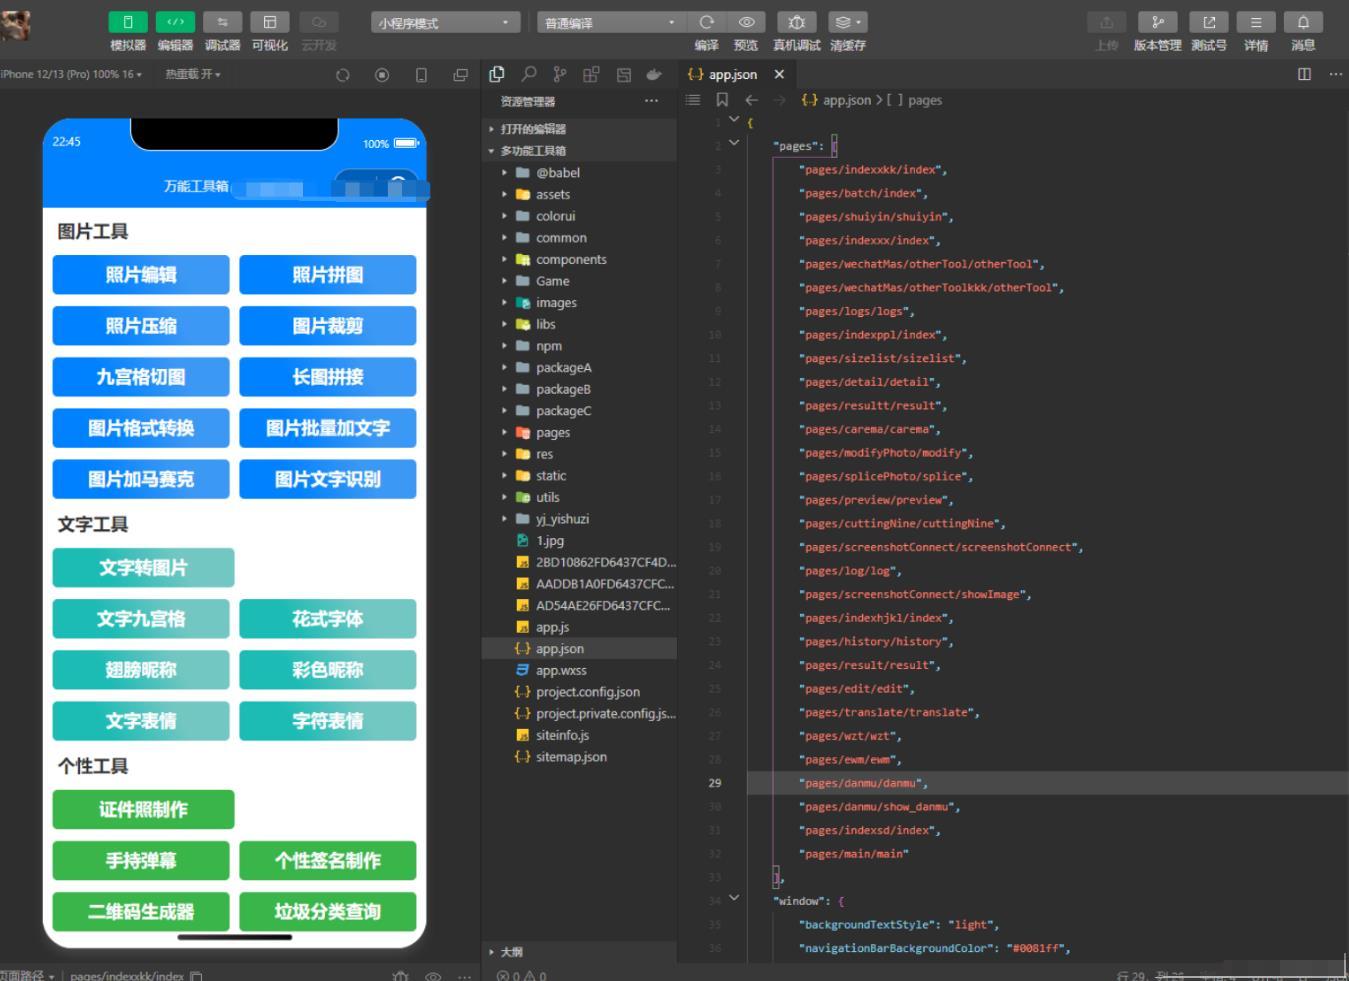Split the editor with split icon
Screen dimensions: 1349x981
[x=1304, y=74]
